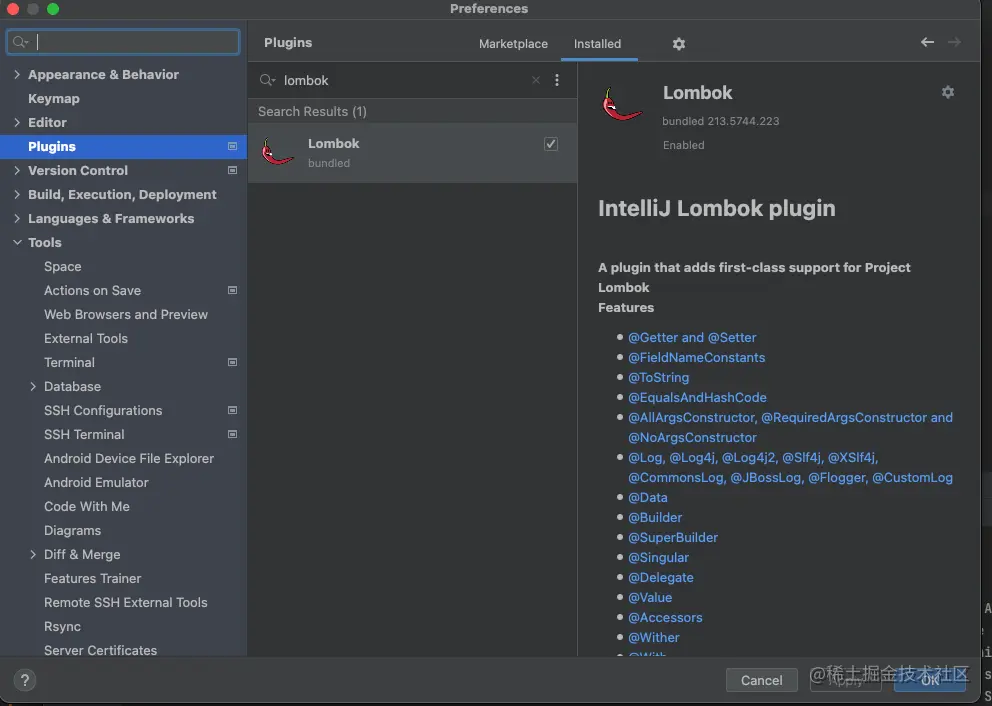This screenshot has width=992, height=706.
Task: Select Keymap in the settings tree
Action: click(54, 98)
